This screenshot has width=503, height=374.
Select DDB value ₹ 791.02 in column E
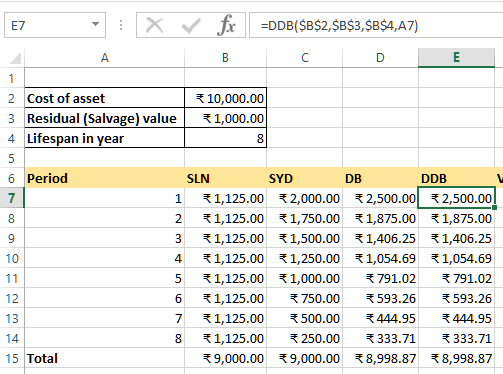[x=456, y=278]
